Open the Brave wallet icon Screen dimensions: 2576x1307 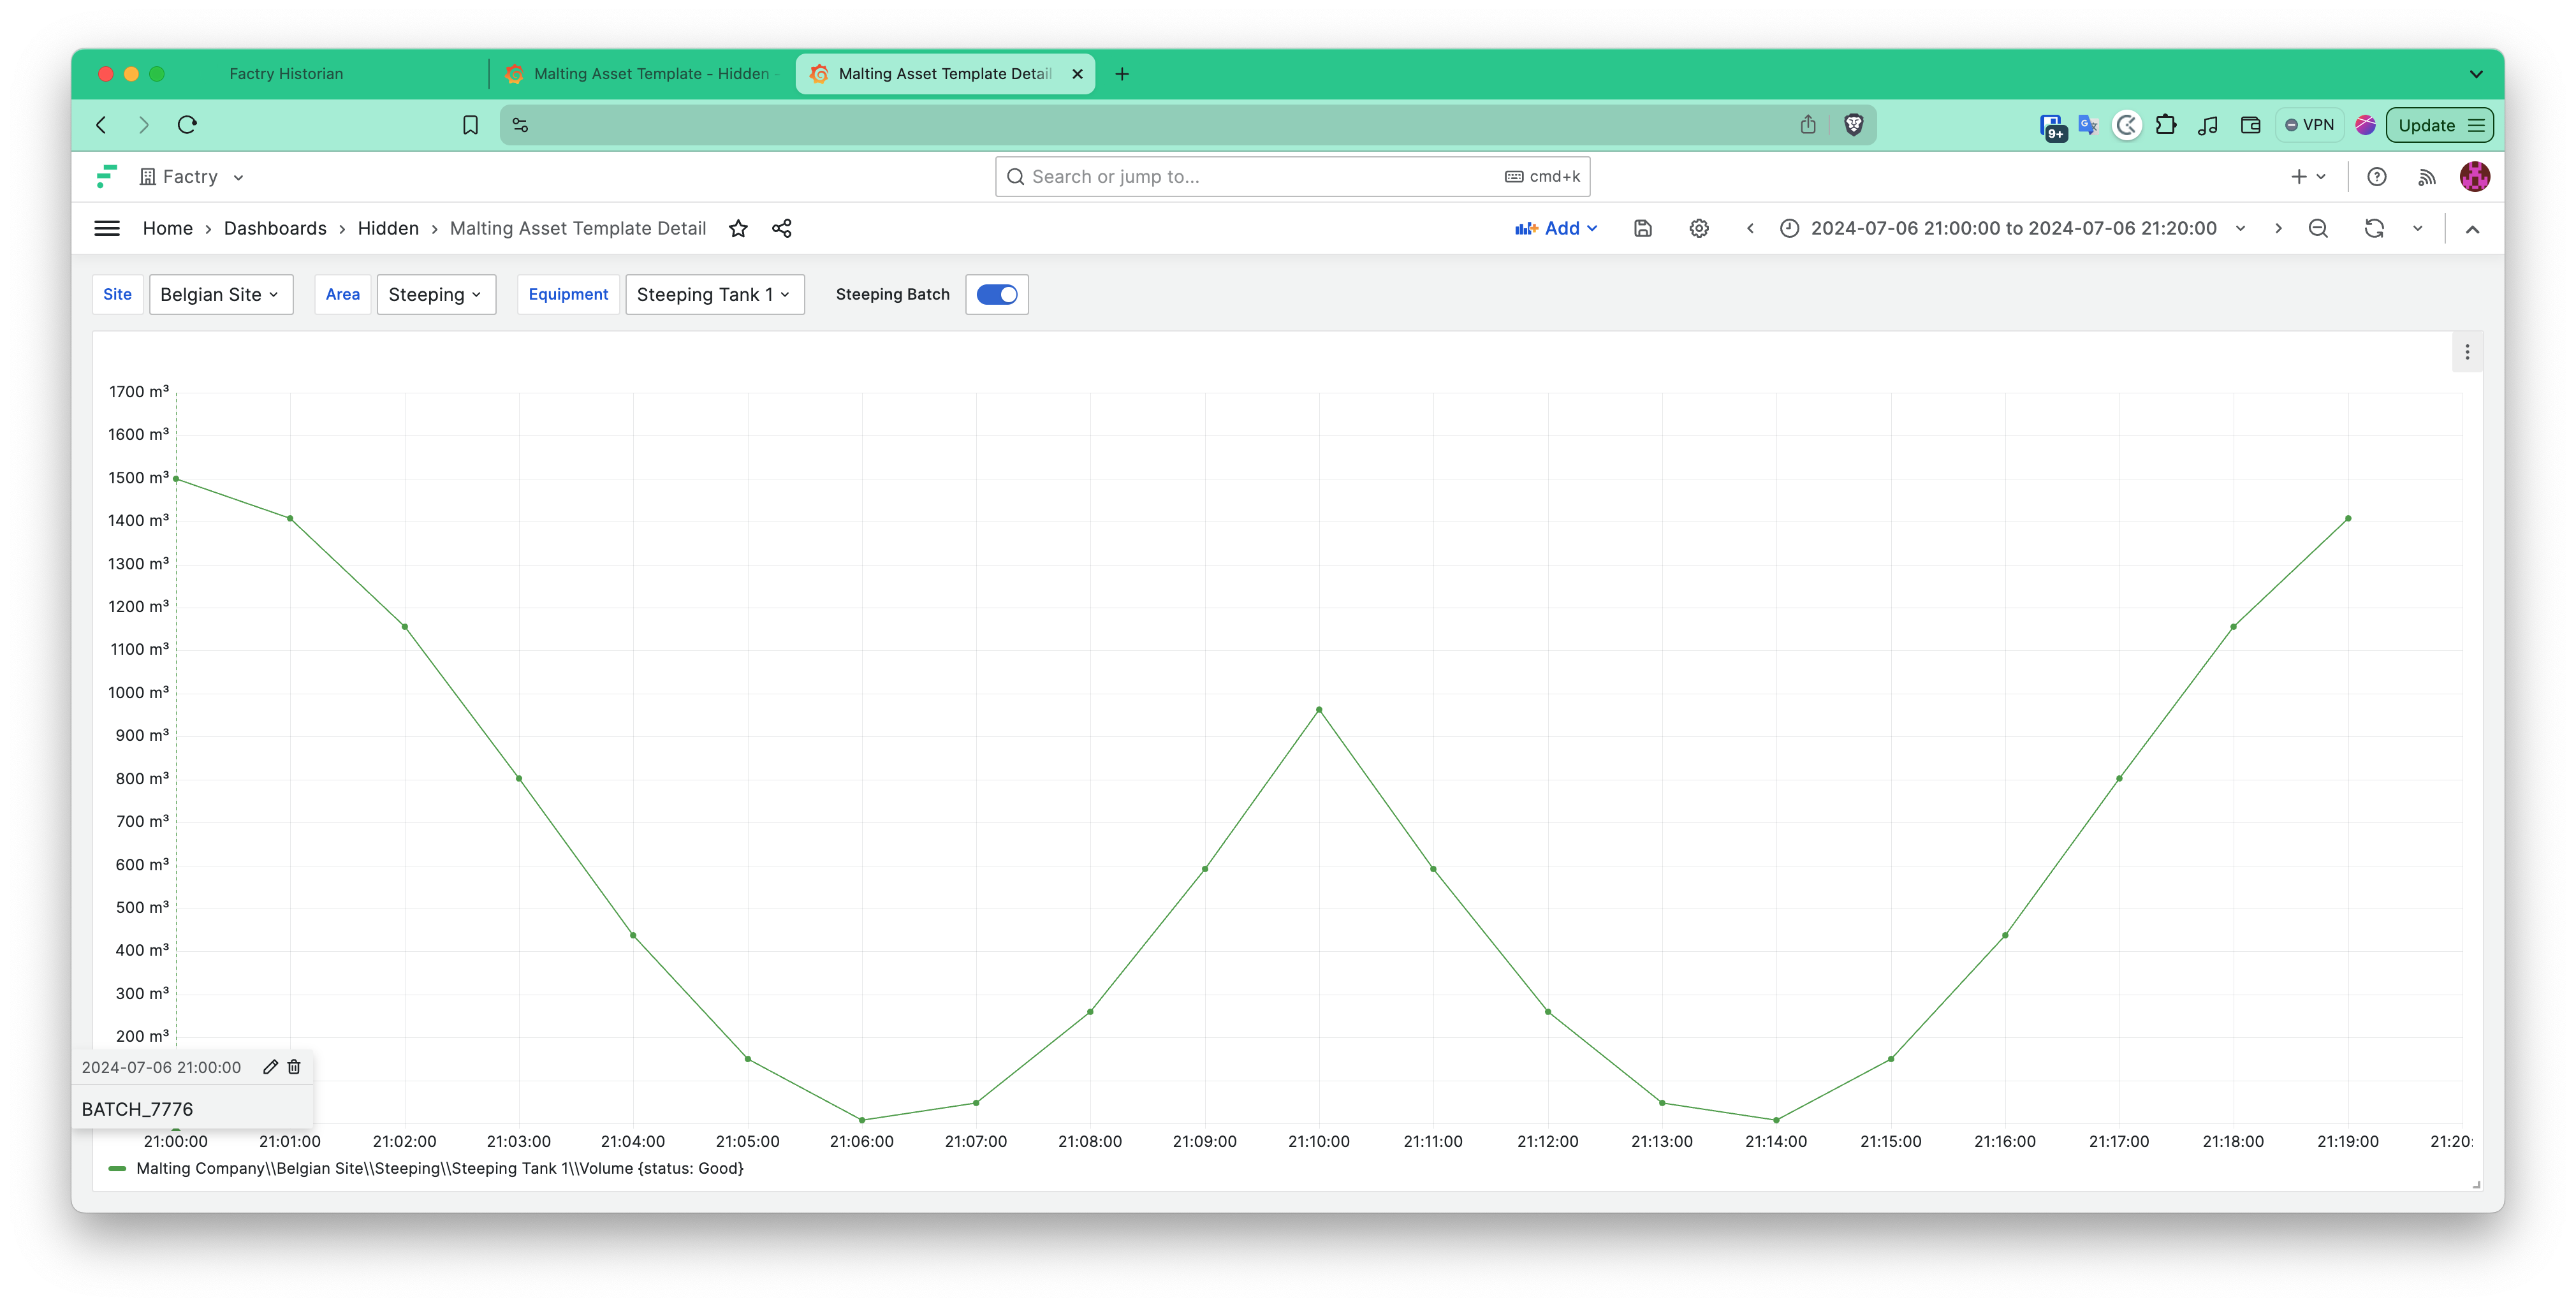(2250, 125)
